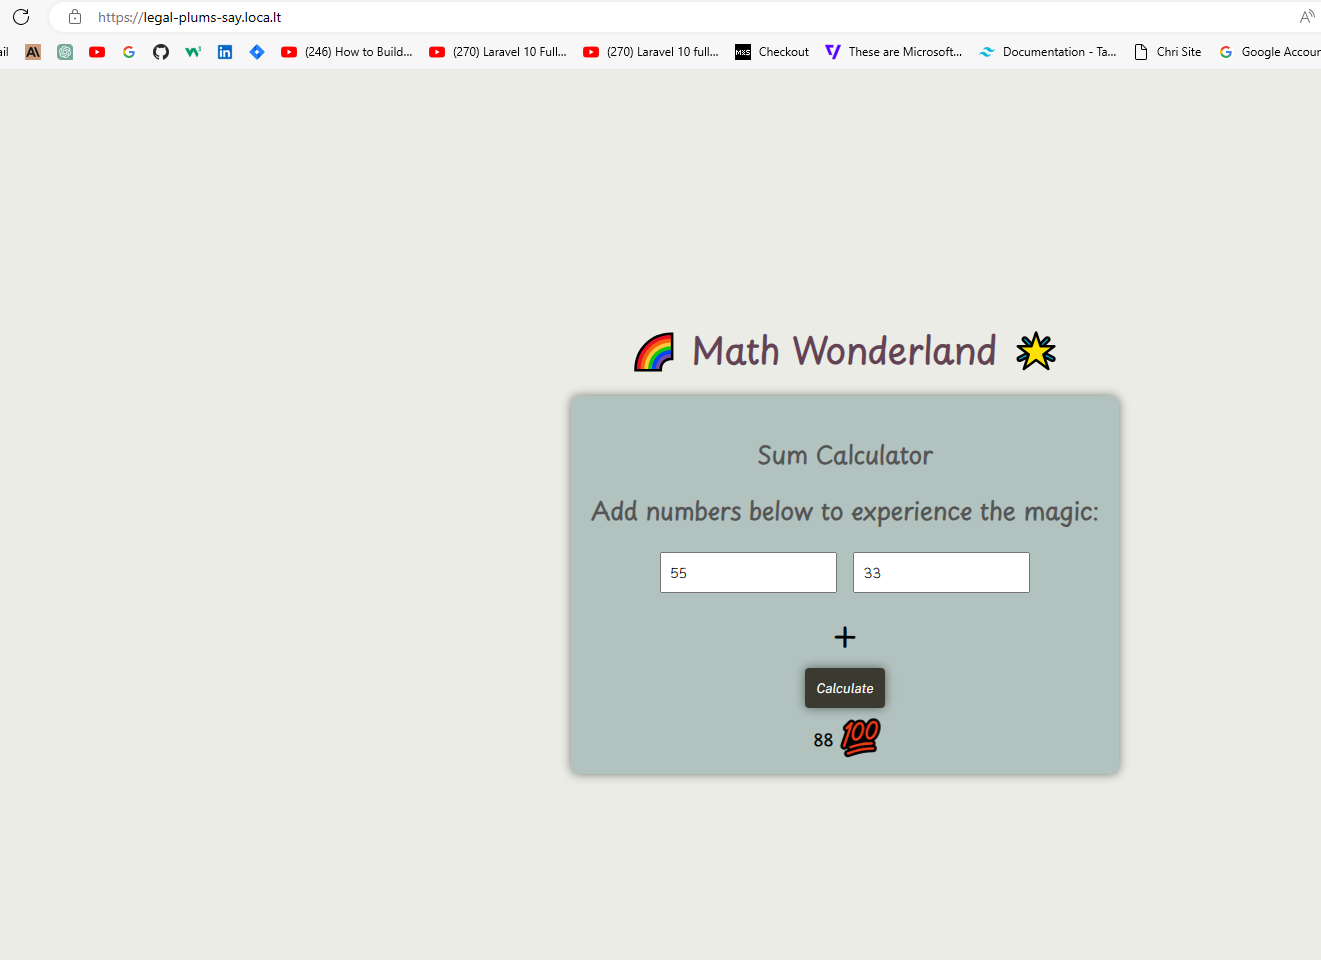
Task: Open the blue diamond Jira bookmark icon
Action: tap(257, 52)
